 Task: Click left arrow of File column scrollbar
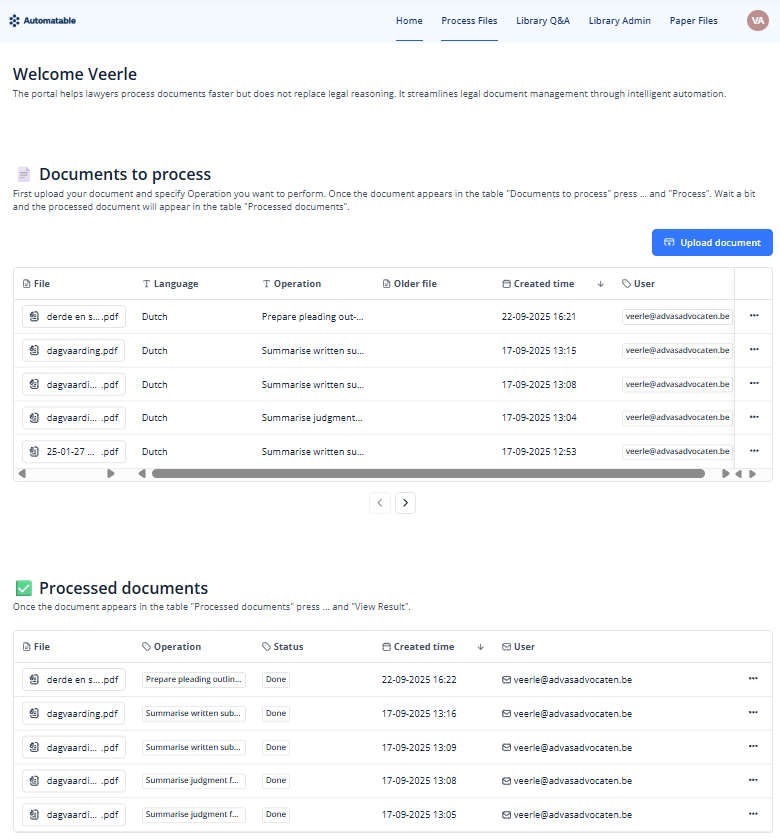(22, 474)
